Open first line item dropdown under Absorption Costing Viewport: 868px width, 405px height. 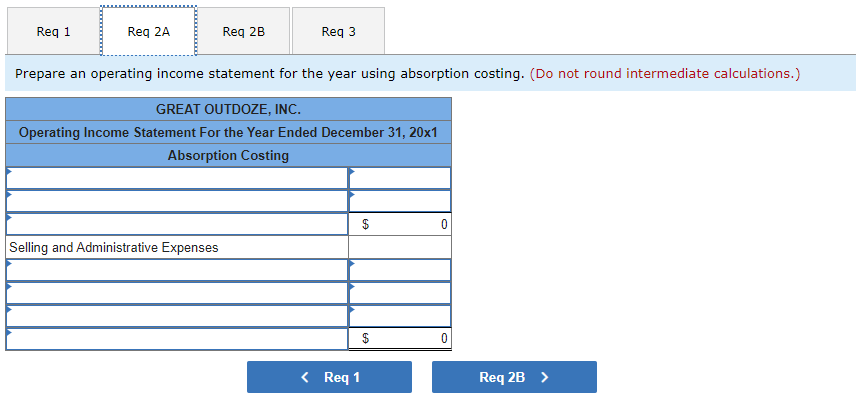click(x=177, y=178)
